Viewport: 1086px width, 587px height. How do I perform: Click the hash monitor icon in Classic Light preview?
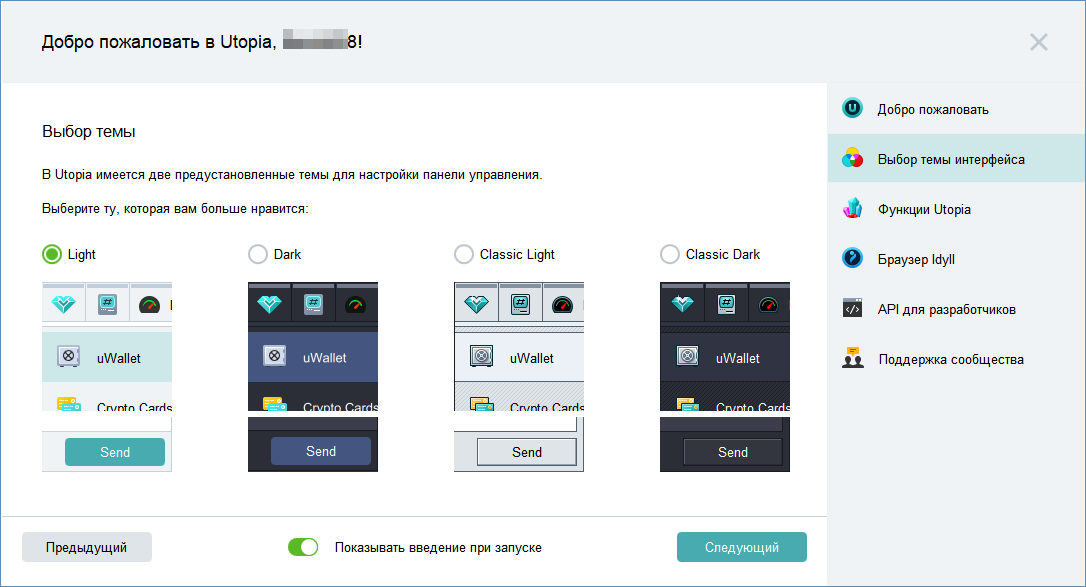tap(520, 304)
